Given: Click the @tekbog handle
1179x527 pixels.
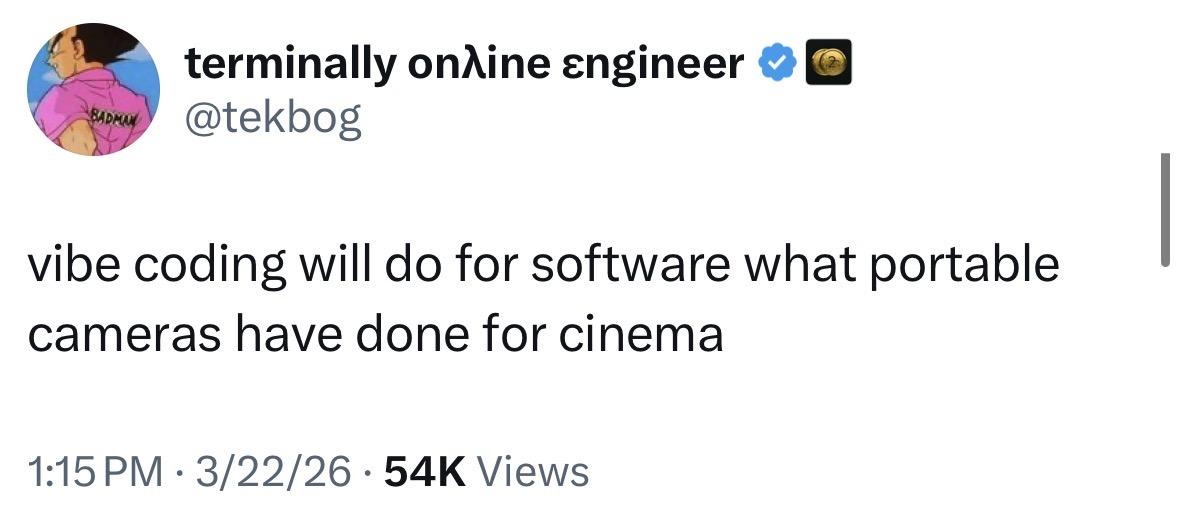Looking at the screenshot, I should tap(272, 120).
